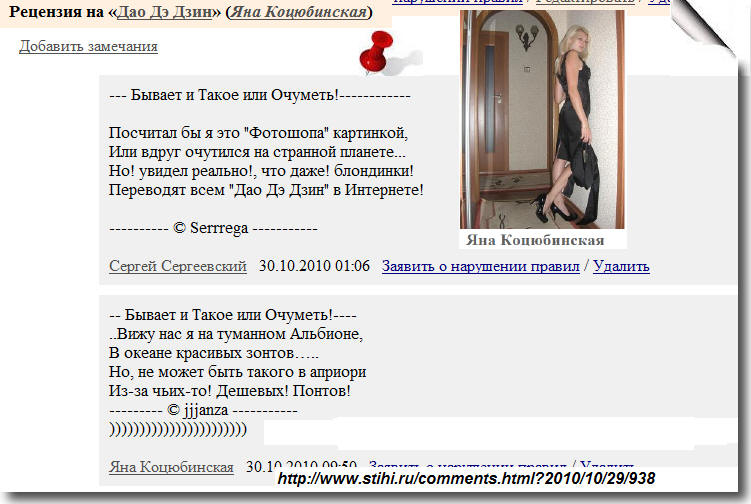Click the © jjjanza signature line
The image size is (751, 504).
(x=203, y=410)
